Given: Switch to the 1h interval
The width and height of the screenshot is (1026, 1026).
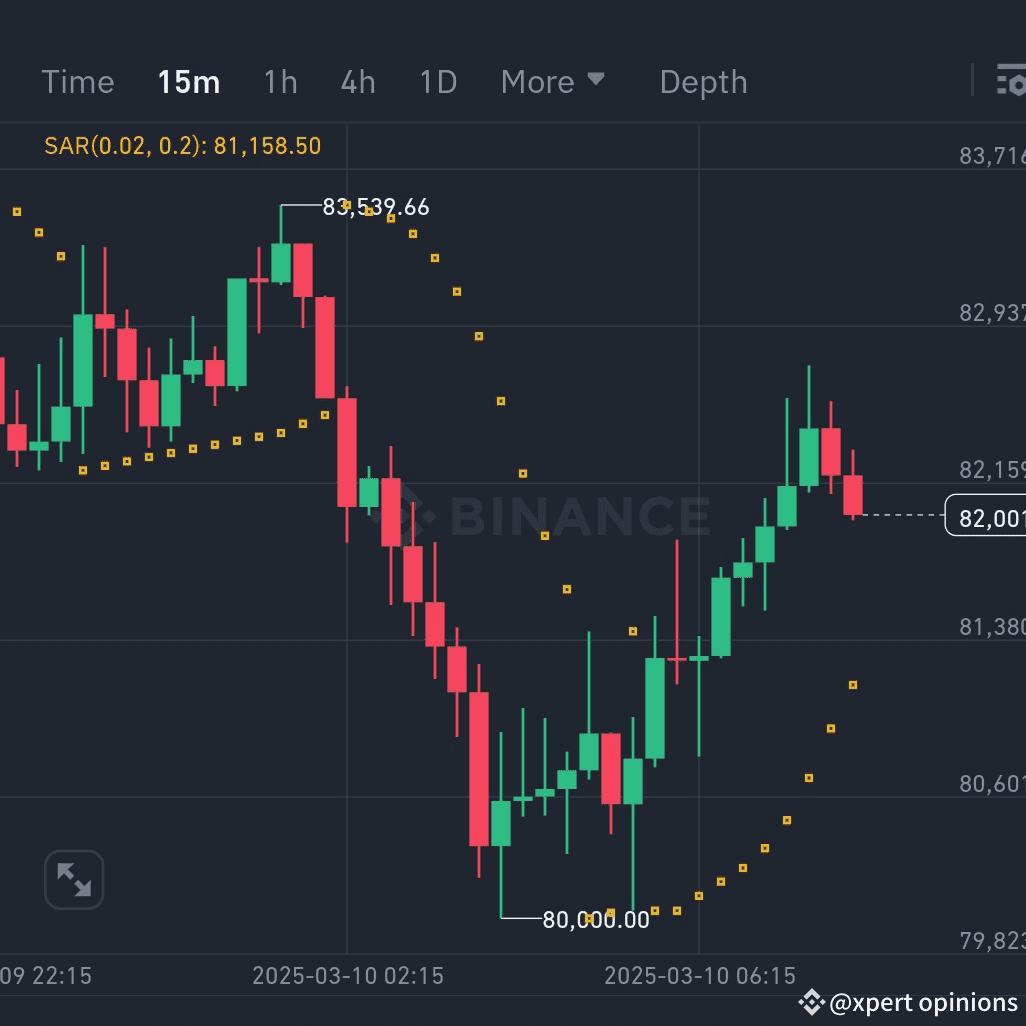Looking at the screenshot, I should click(x=281, y=82).
